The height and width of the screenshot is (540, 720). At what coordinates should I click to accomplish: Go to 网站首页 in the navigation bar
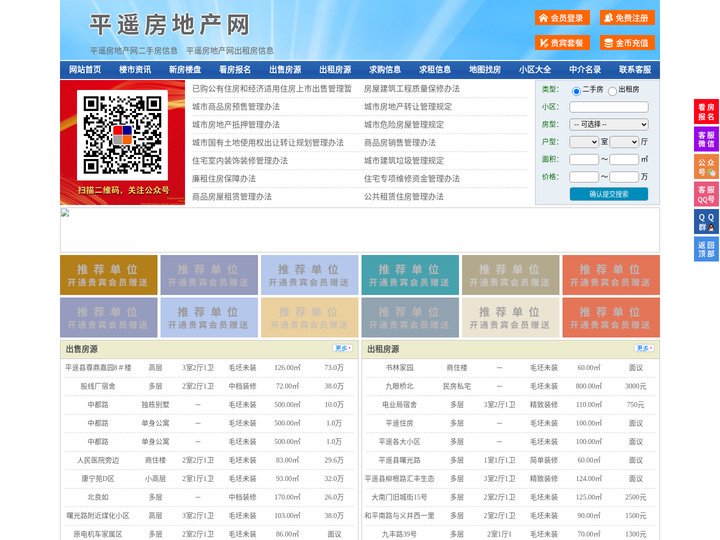click(85, 70)
